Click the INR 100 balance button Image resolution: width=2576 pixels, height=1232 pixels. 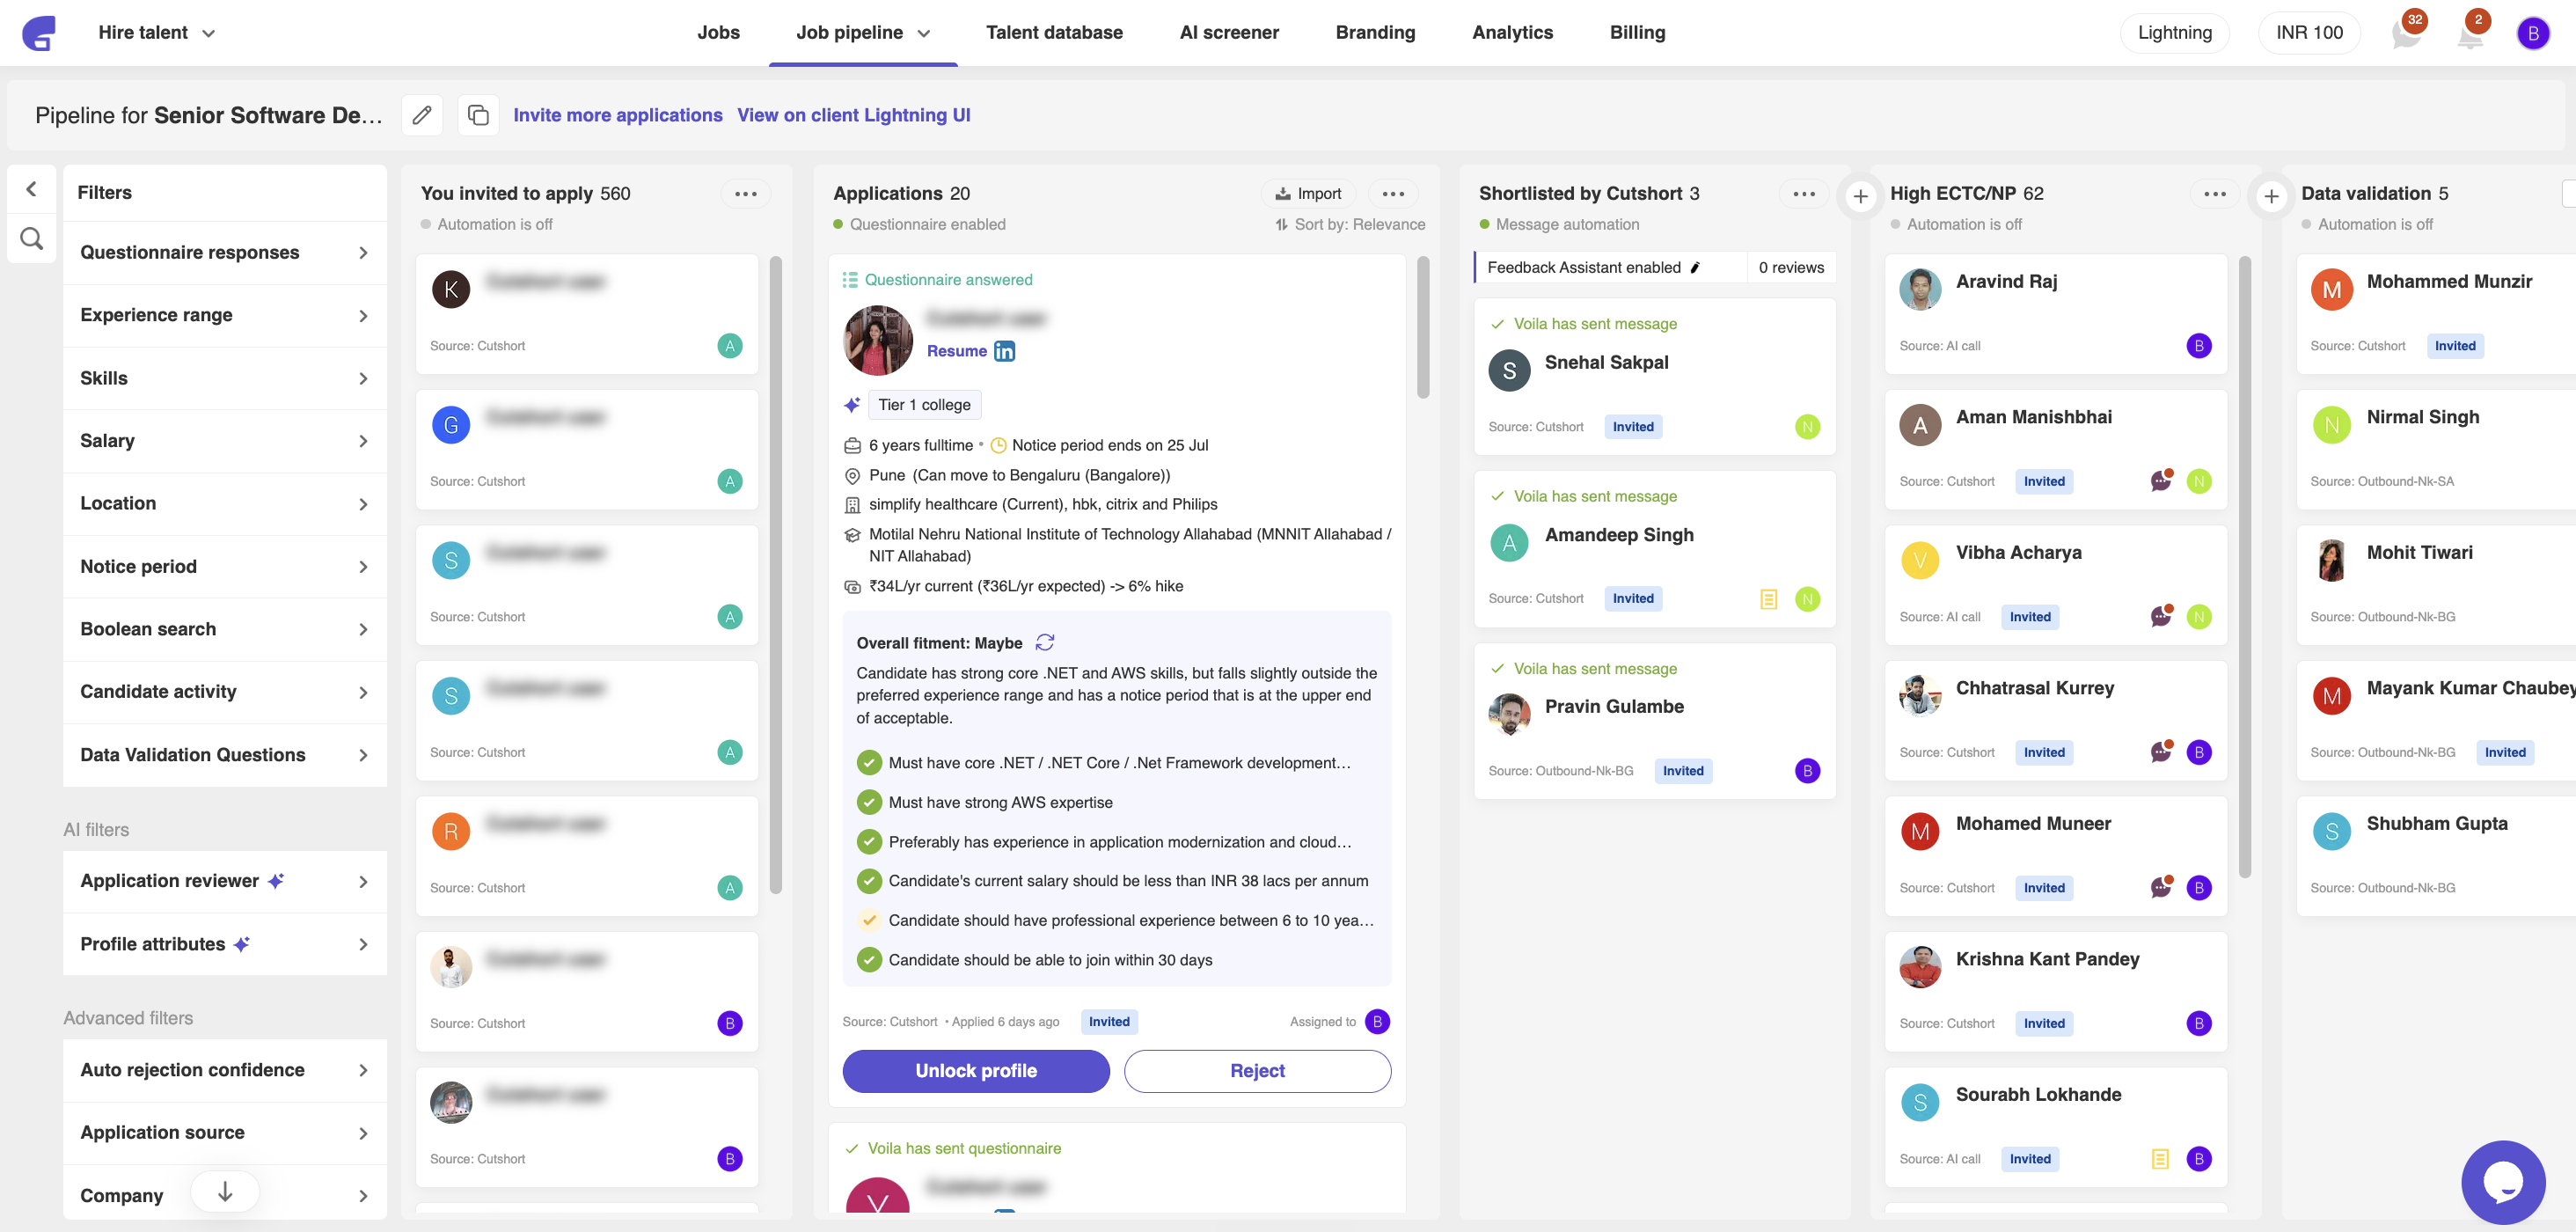click(2309, 33)
